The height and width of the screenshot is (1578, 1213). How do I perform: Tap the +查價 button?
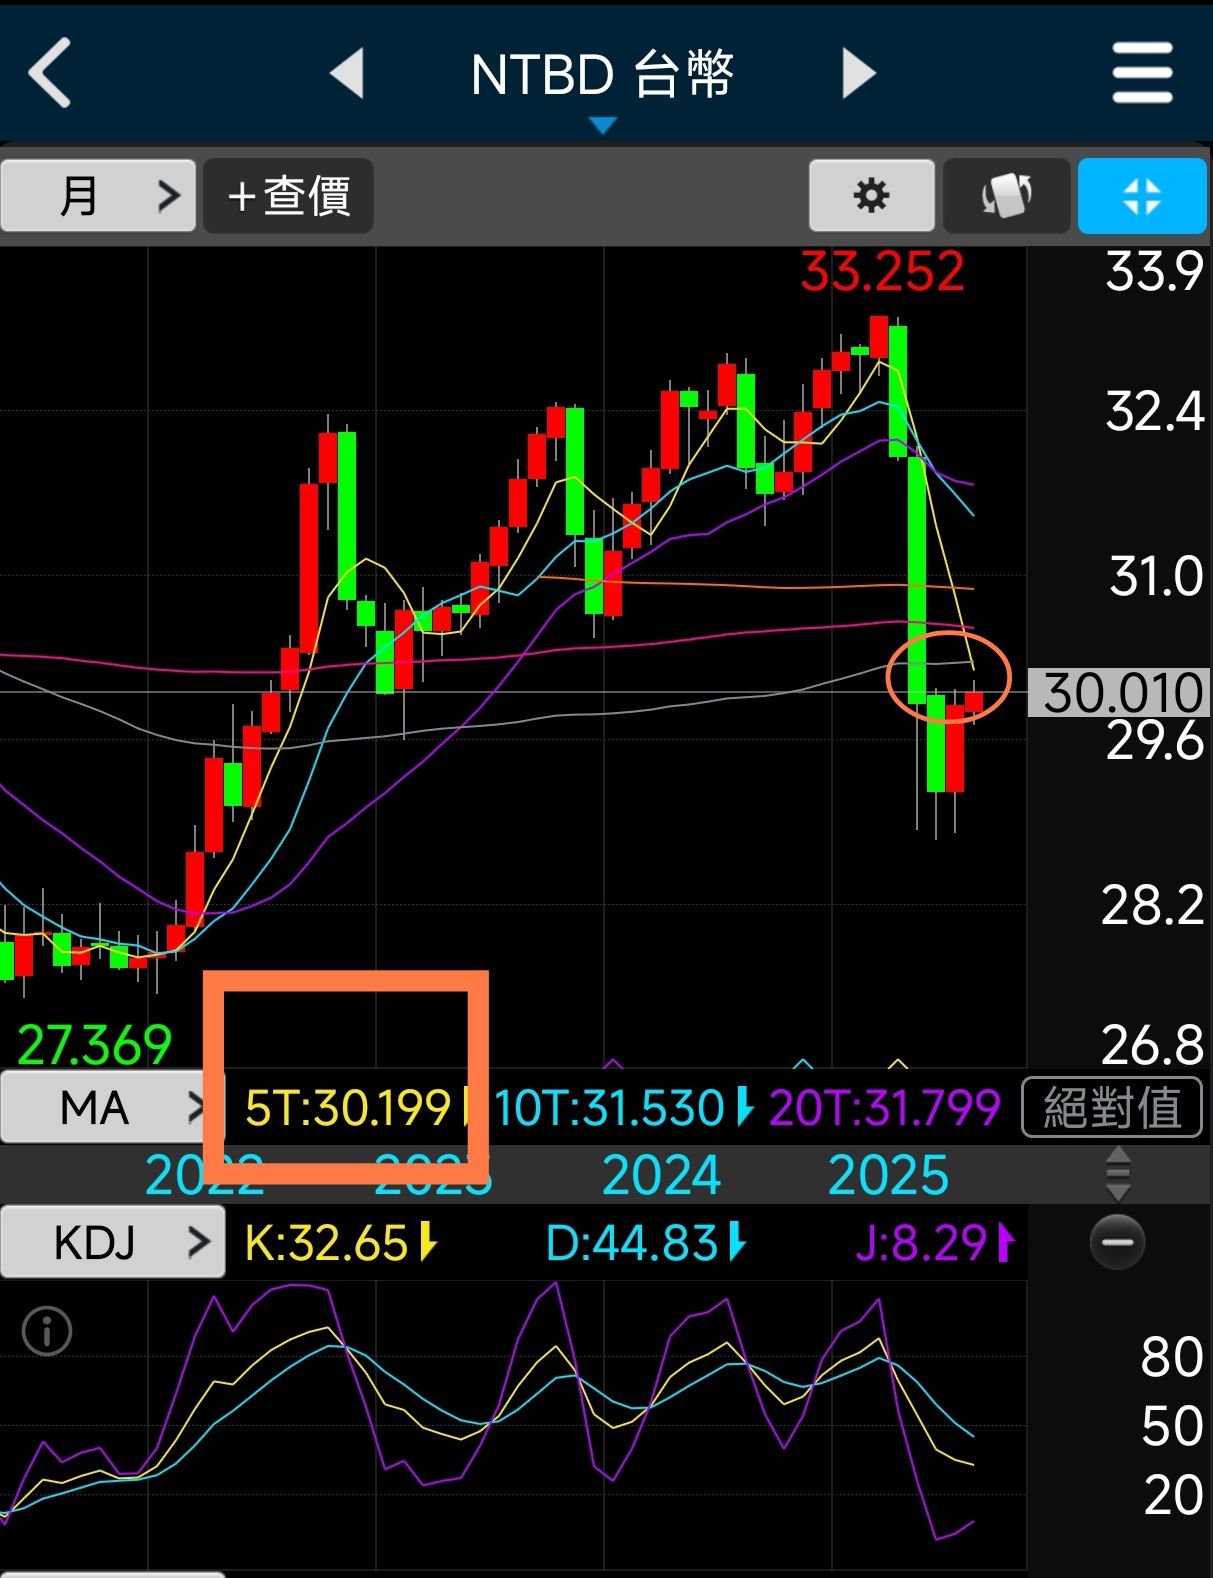coord(288,195)
